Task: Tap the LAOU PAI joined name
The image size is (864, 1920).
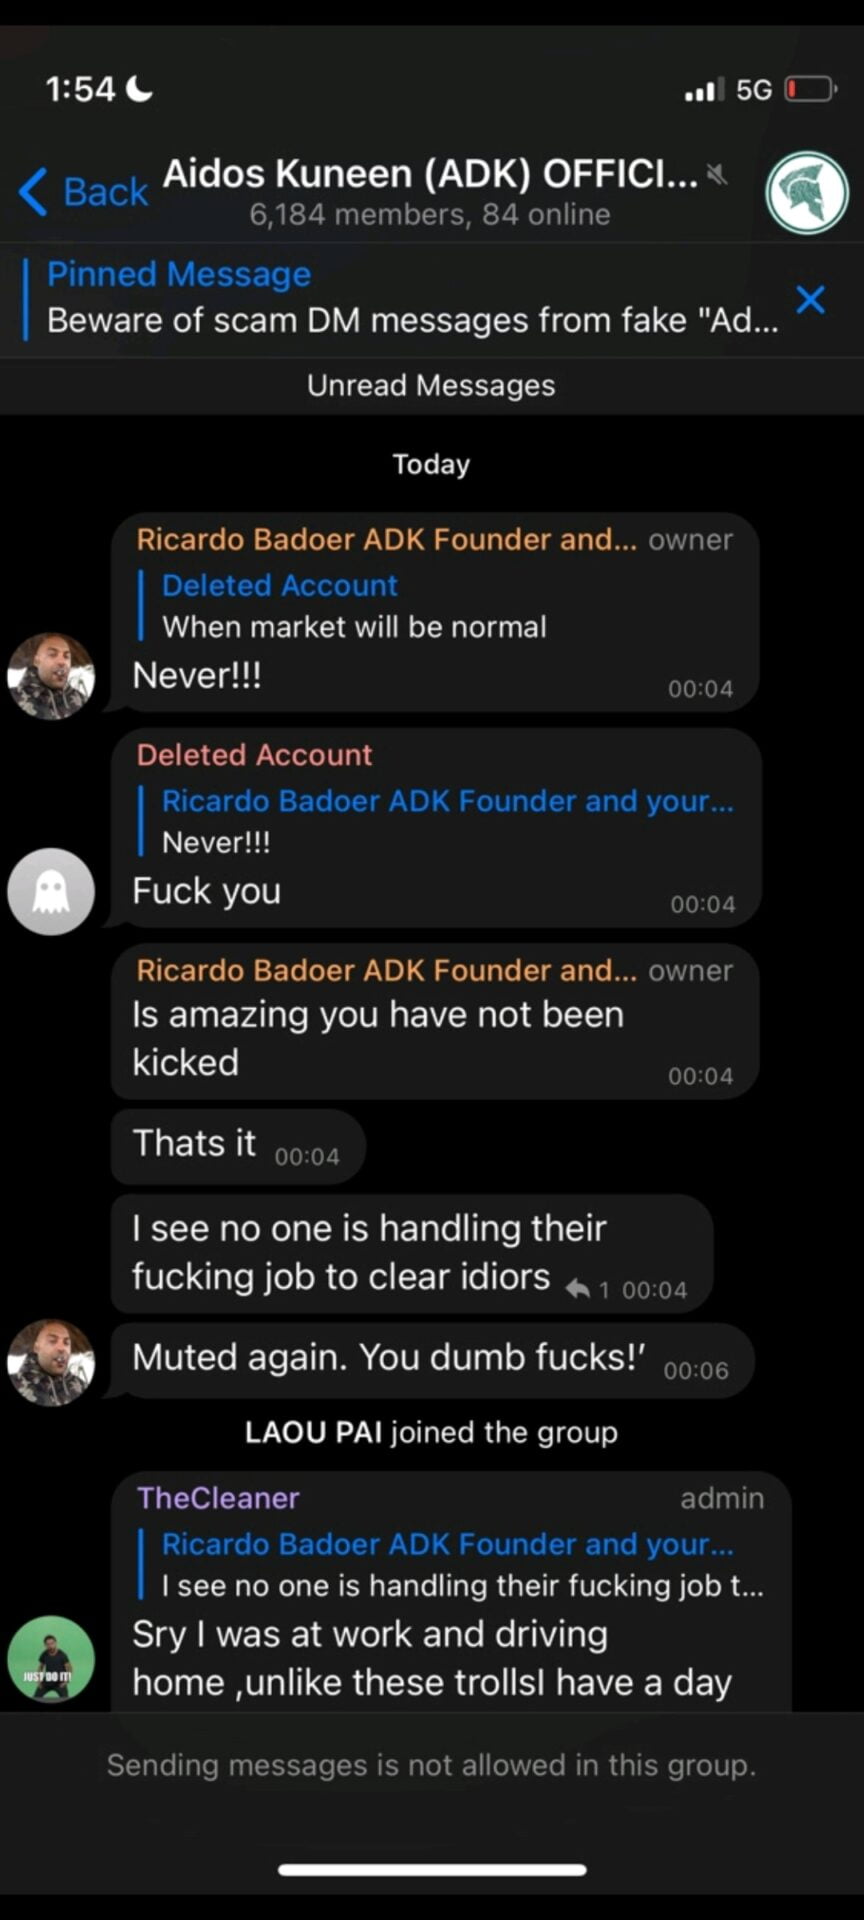Action: pyautogui.click(x=313, y=1432)
